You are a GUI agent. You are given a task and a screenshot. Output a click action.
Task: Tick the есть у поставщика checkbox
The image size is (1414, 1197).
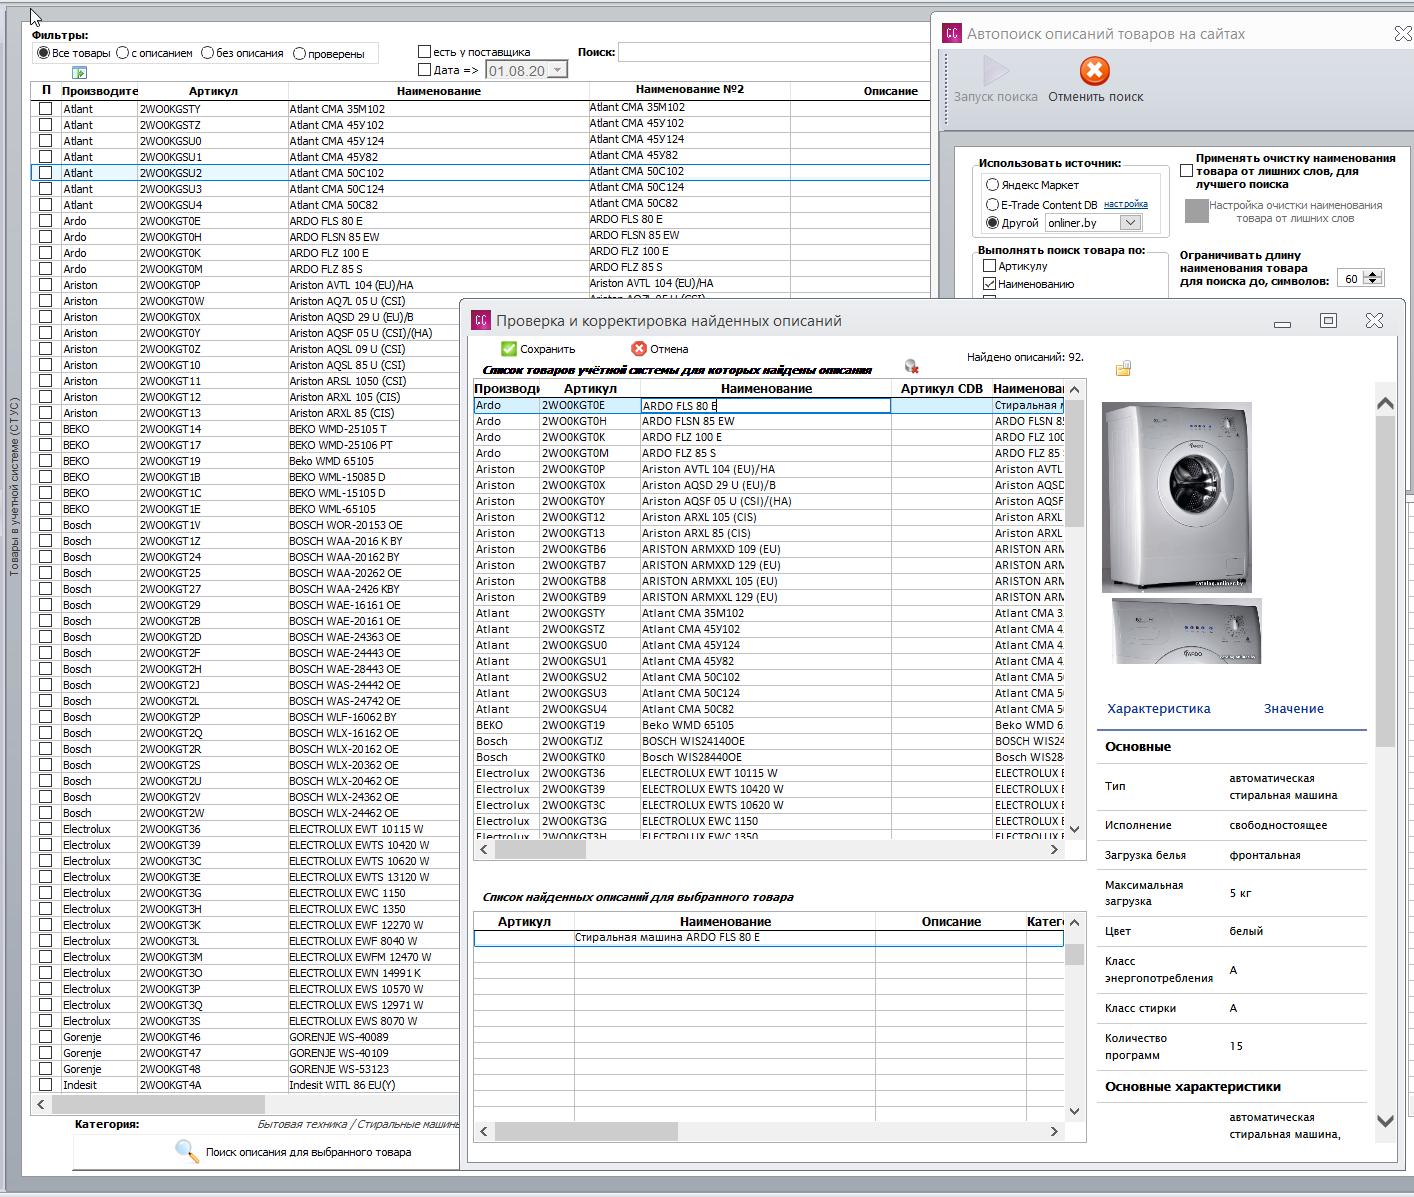[x=424, y=52]
